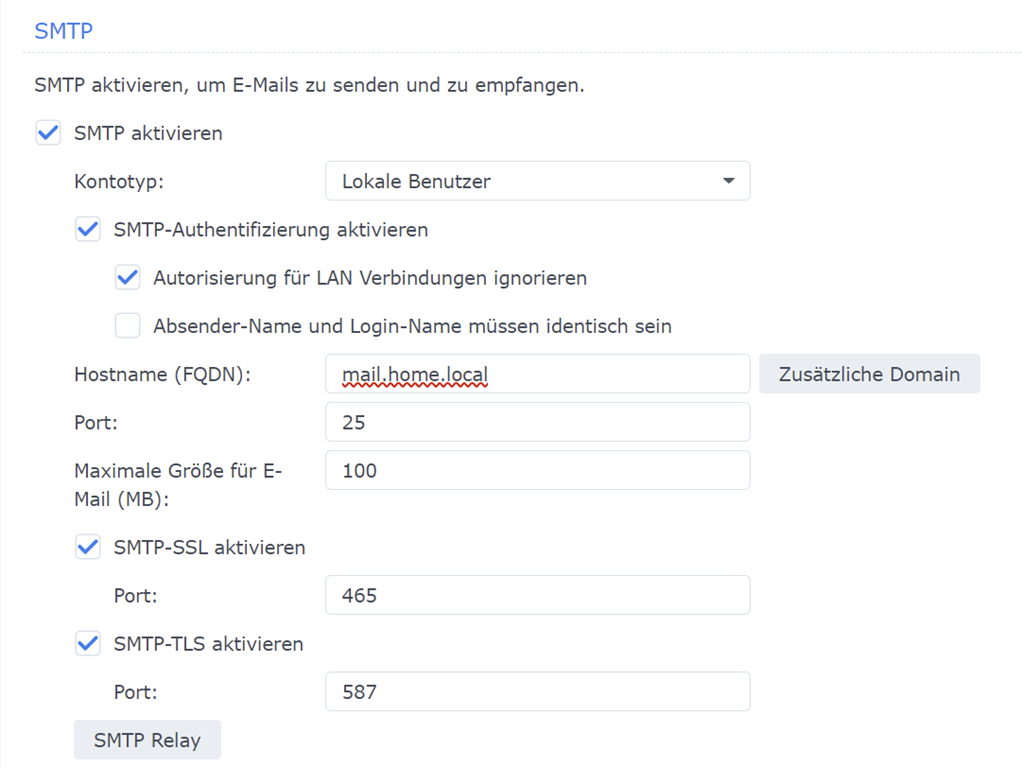The height and width of the screenshot is (768, 1022).
Task: Click the maximum mail size field showing 100
Action: pos(537,470)
